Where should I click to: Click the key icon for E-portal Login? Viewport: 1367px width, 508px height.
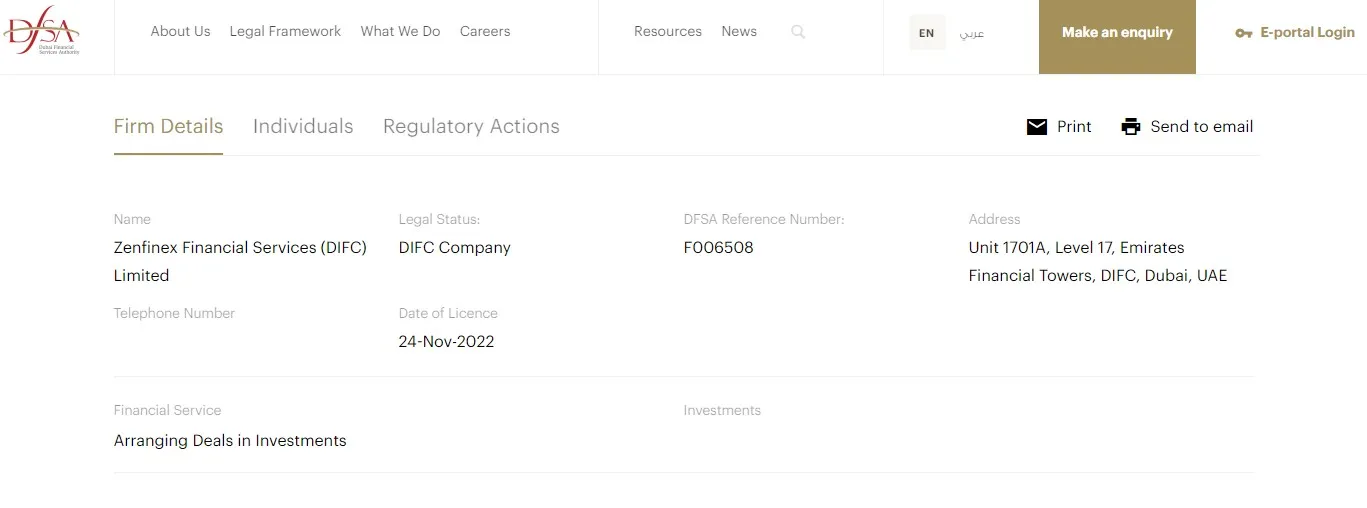coord(1243,33)
